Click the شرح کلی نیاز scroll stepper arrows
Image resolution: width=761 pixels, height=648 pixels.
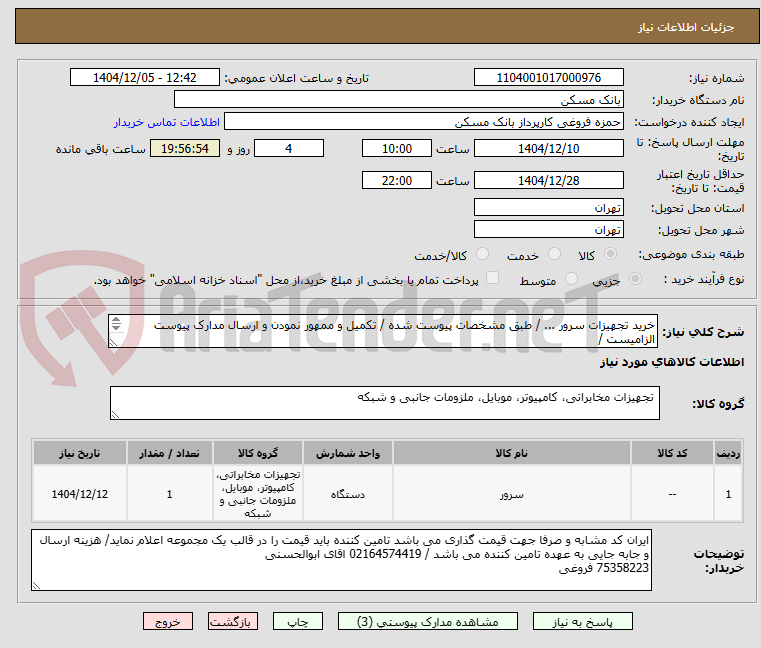pyautogui.click(x=116, y=323)
